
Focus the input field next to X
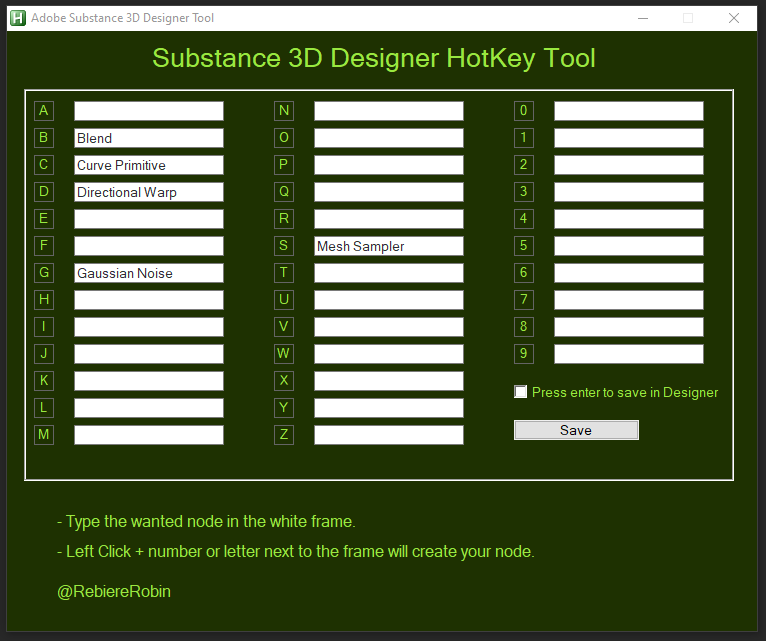coord(389,381)
